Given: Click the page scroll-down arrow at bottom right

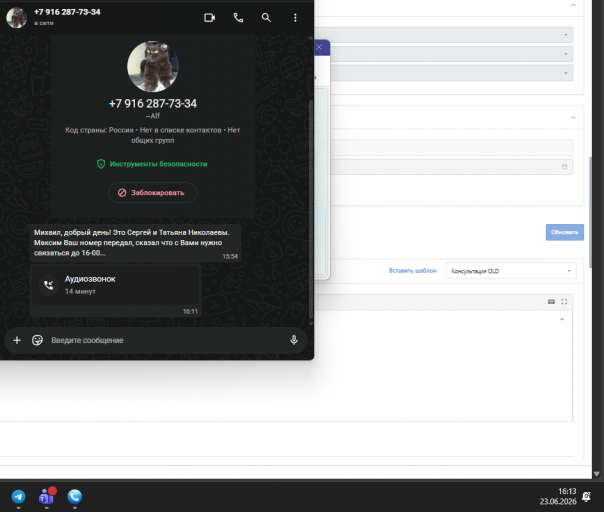Looking at the screenshot, I should pyautogui.click(x=597, y=474).
